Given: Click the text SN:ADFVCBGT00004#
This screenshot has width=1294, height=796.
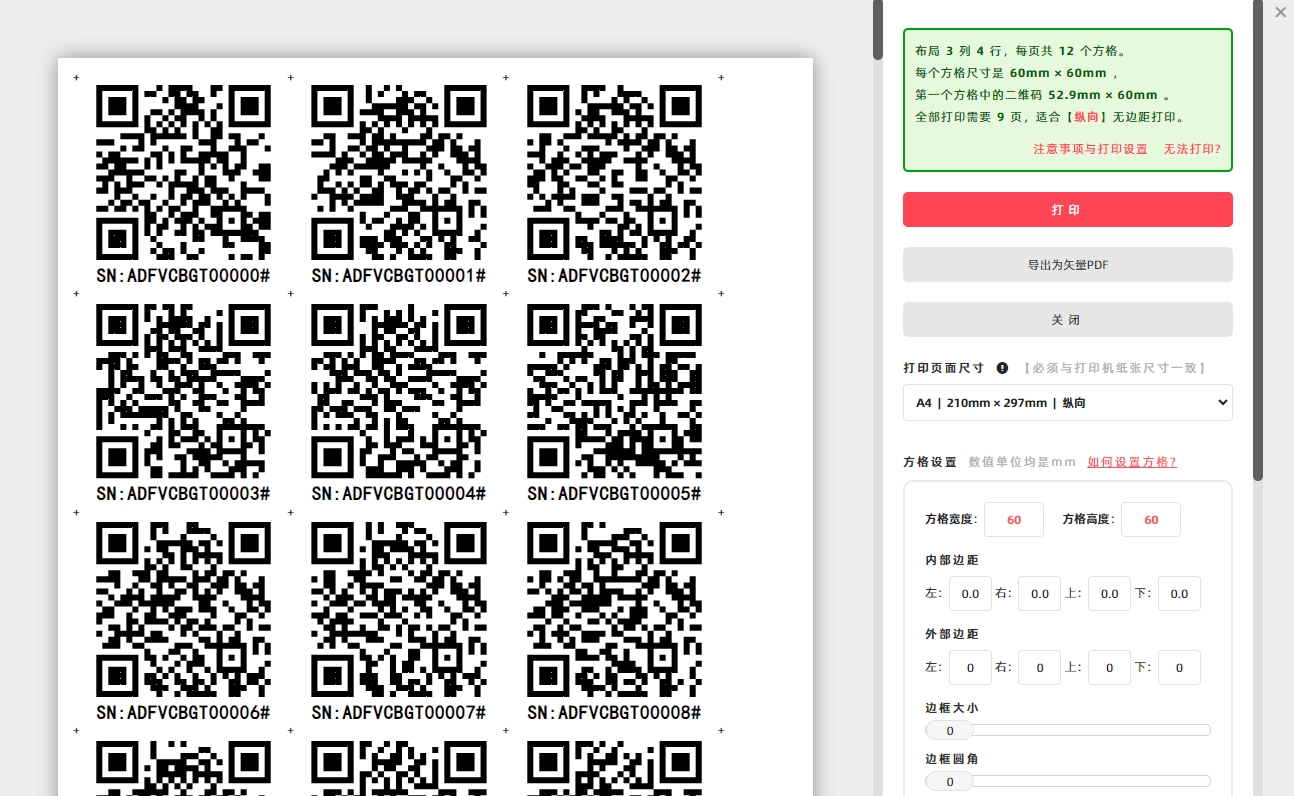Looking at the screenshot, I should (x=399, y=493).
